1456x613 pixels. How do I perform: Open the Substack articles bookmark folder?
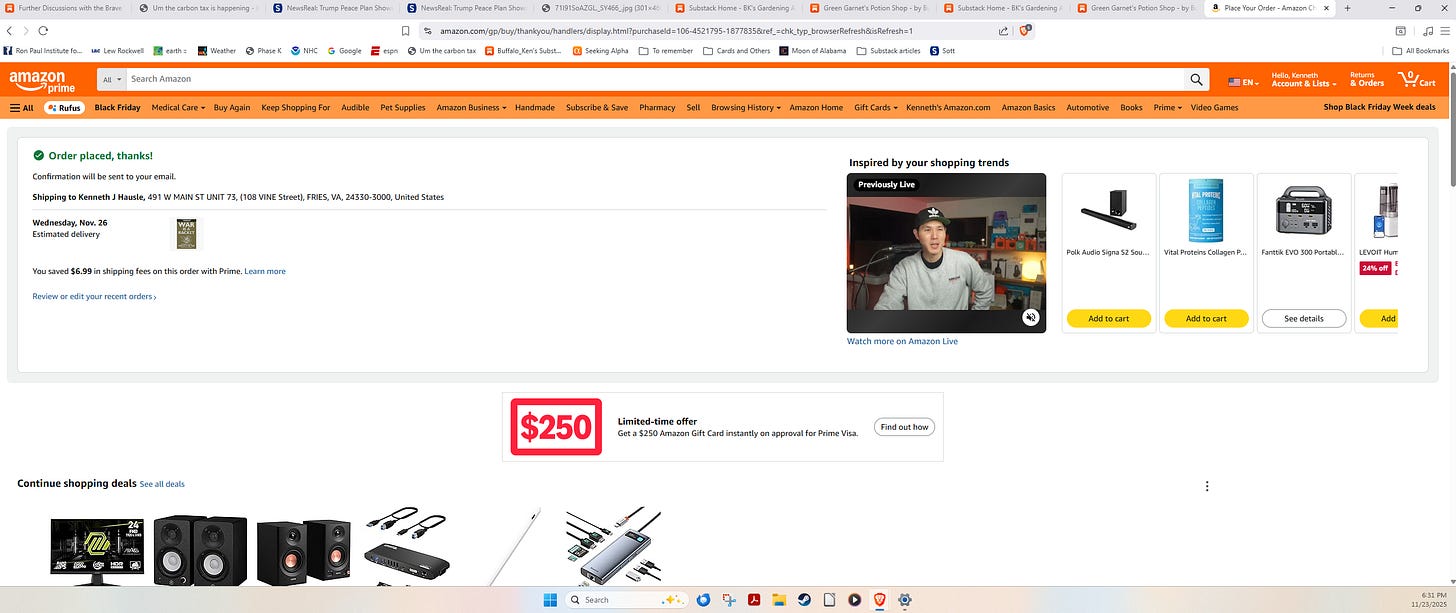[x=888, y=50]
